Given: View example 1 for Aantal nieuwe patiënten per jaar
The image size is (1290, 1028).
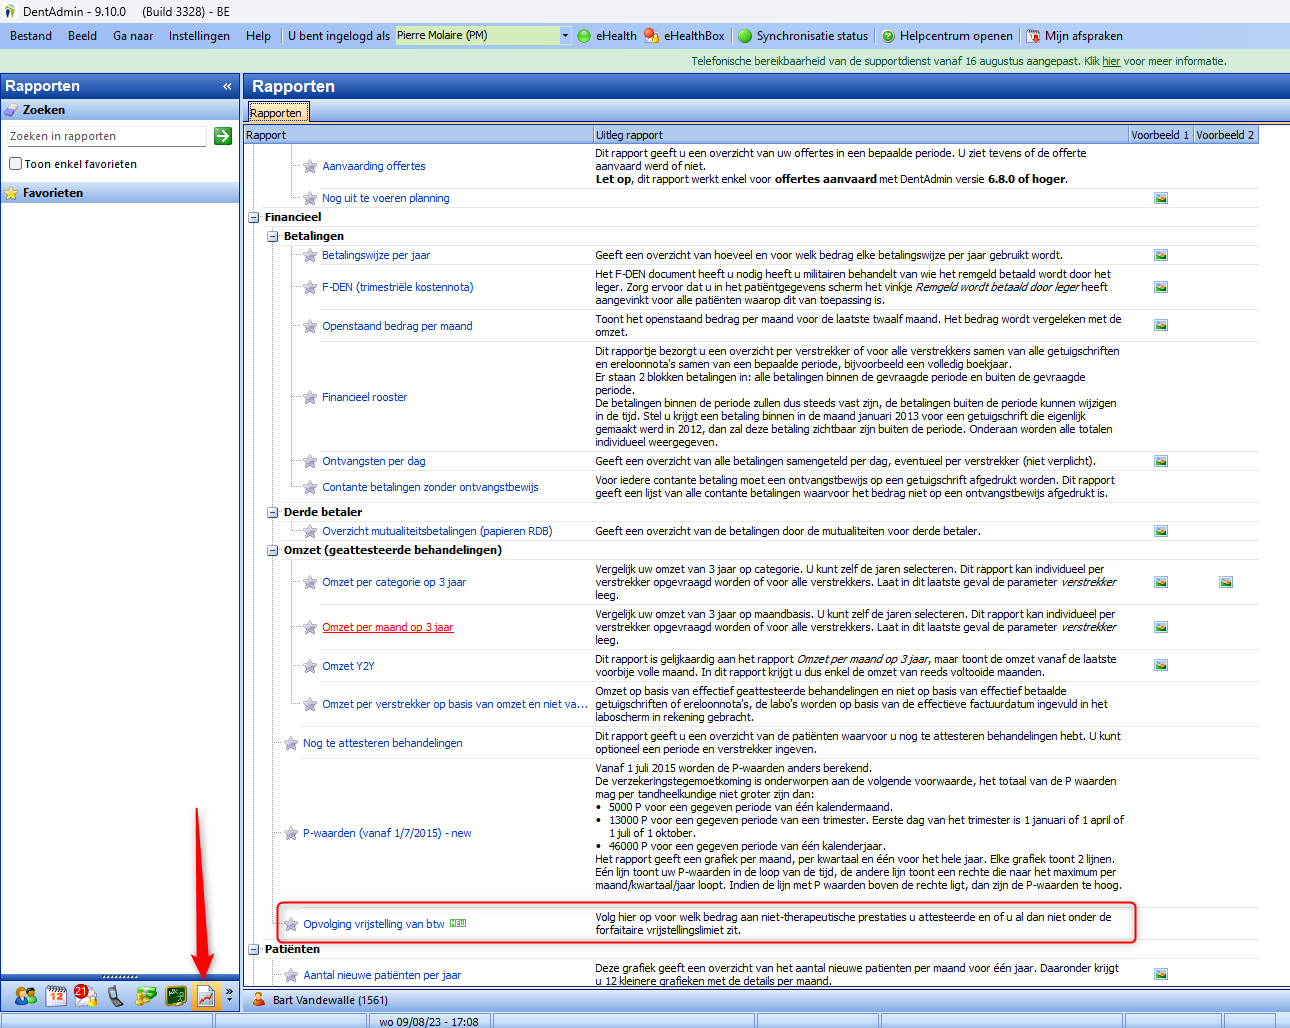Looking at the screenshot, I should [1161, 974].
